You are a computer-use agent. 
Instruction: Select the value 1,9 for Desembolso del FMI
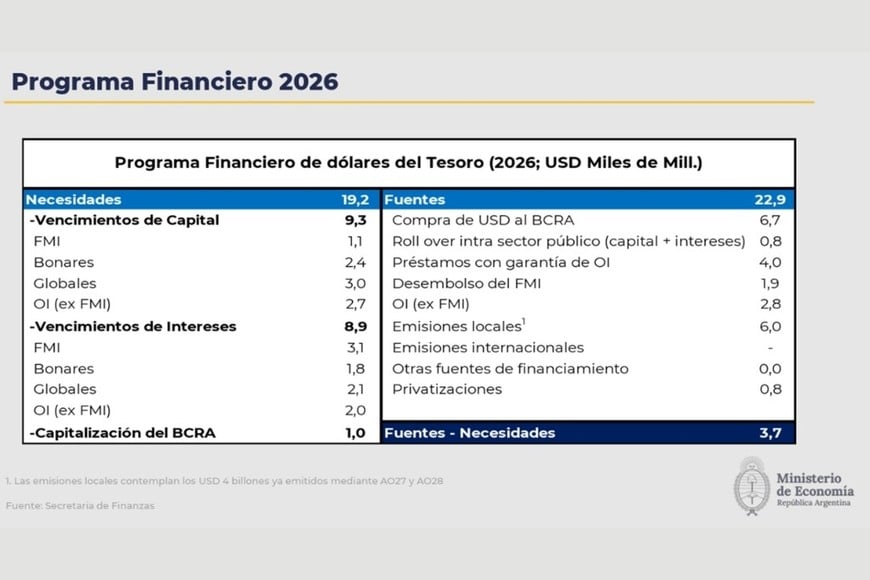pos(770,284)
